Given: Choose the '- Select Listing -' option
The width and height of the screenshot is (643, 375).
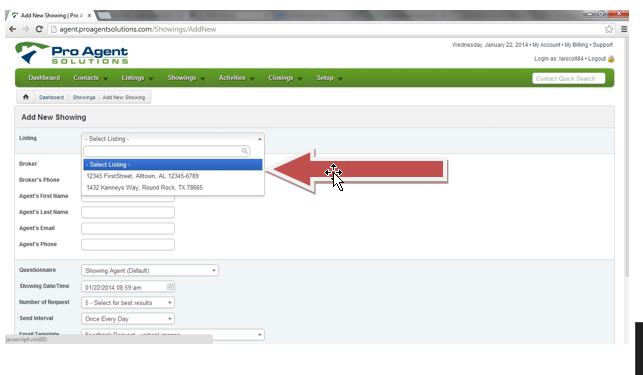Looking at the screenshot, I should click(173, 165).
